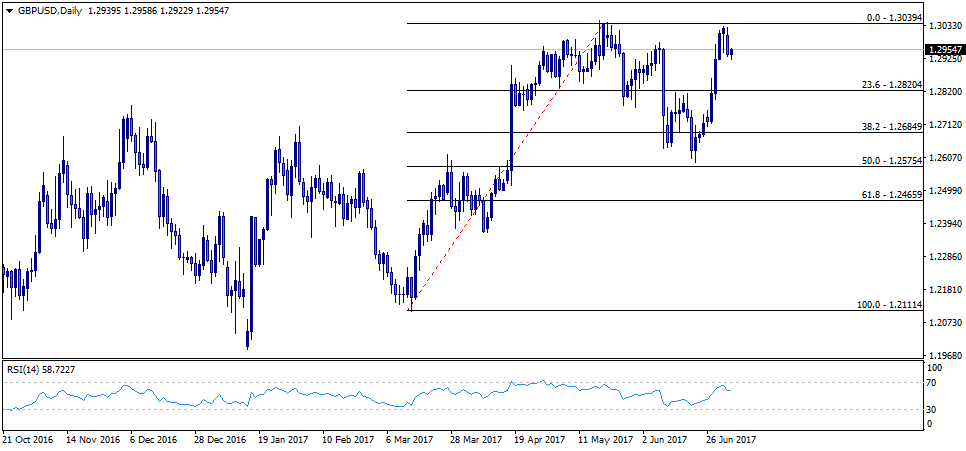Click the 1.19680 value on price axis
Image resolution: width=966 pixels, height=451 pixels.
click(945, 355)
